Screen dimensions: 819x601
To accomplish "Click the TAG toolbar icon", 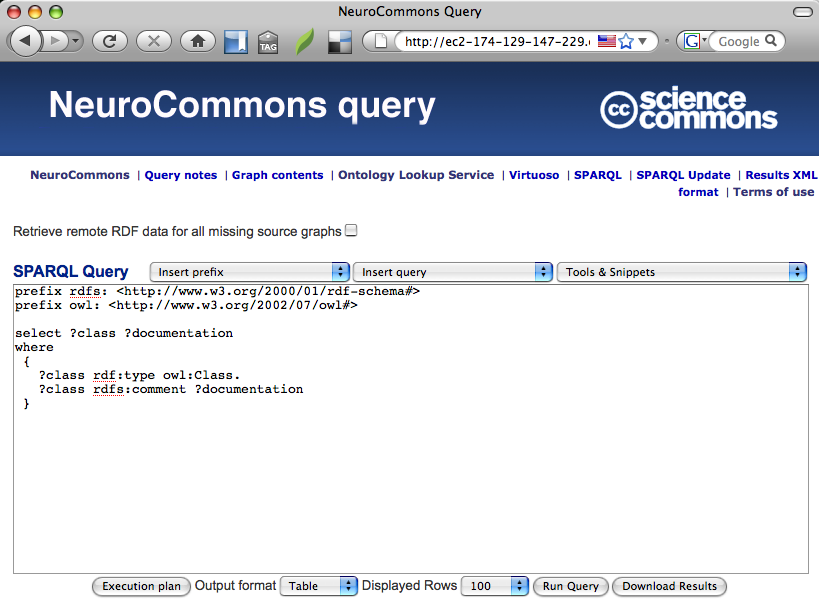I will click(x=268, y=42).
